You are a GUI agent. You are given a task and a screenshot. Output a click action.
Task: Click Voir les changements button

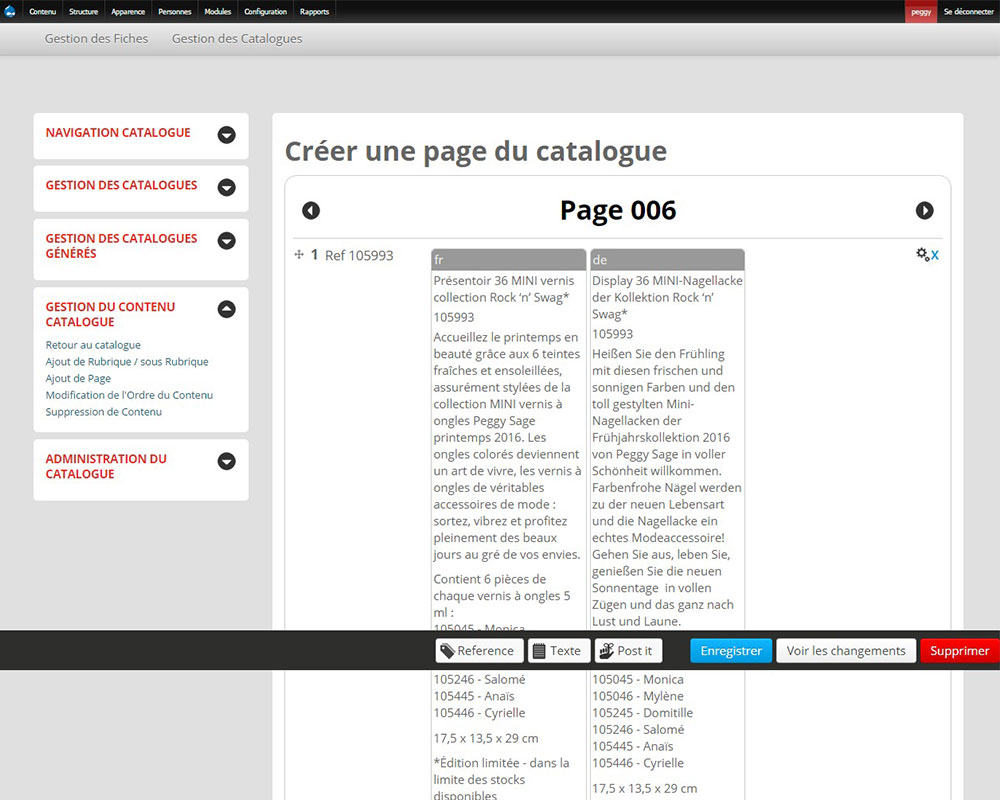(846, 651)
